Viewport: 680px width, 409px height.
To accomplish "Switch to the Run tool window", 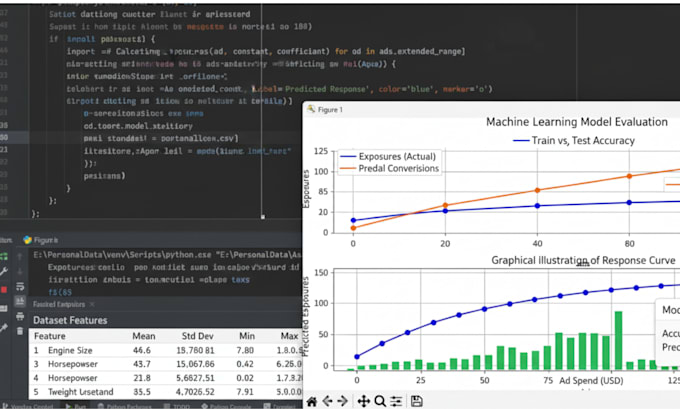I will point(75,406).
